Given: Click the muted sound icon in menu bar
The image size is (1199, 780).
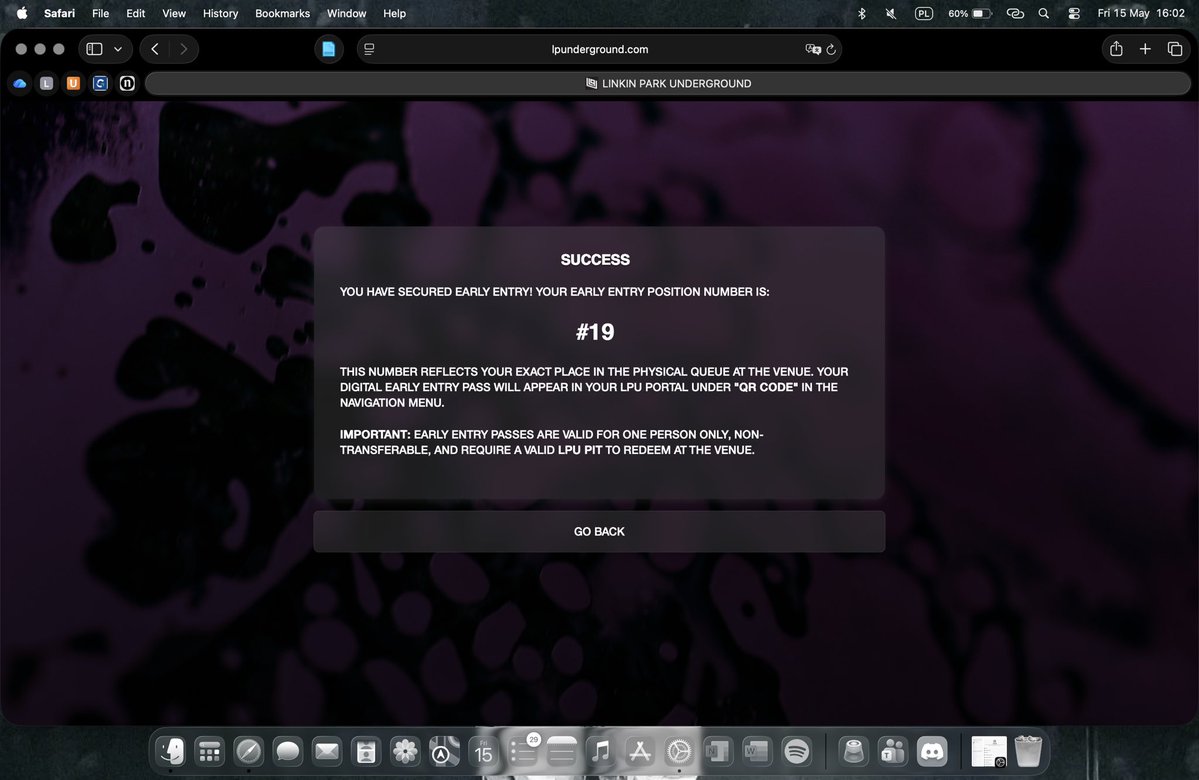Looking at the screenshot, I should tap(891, 13).
